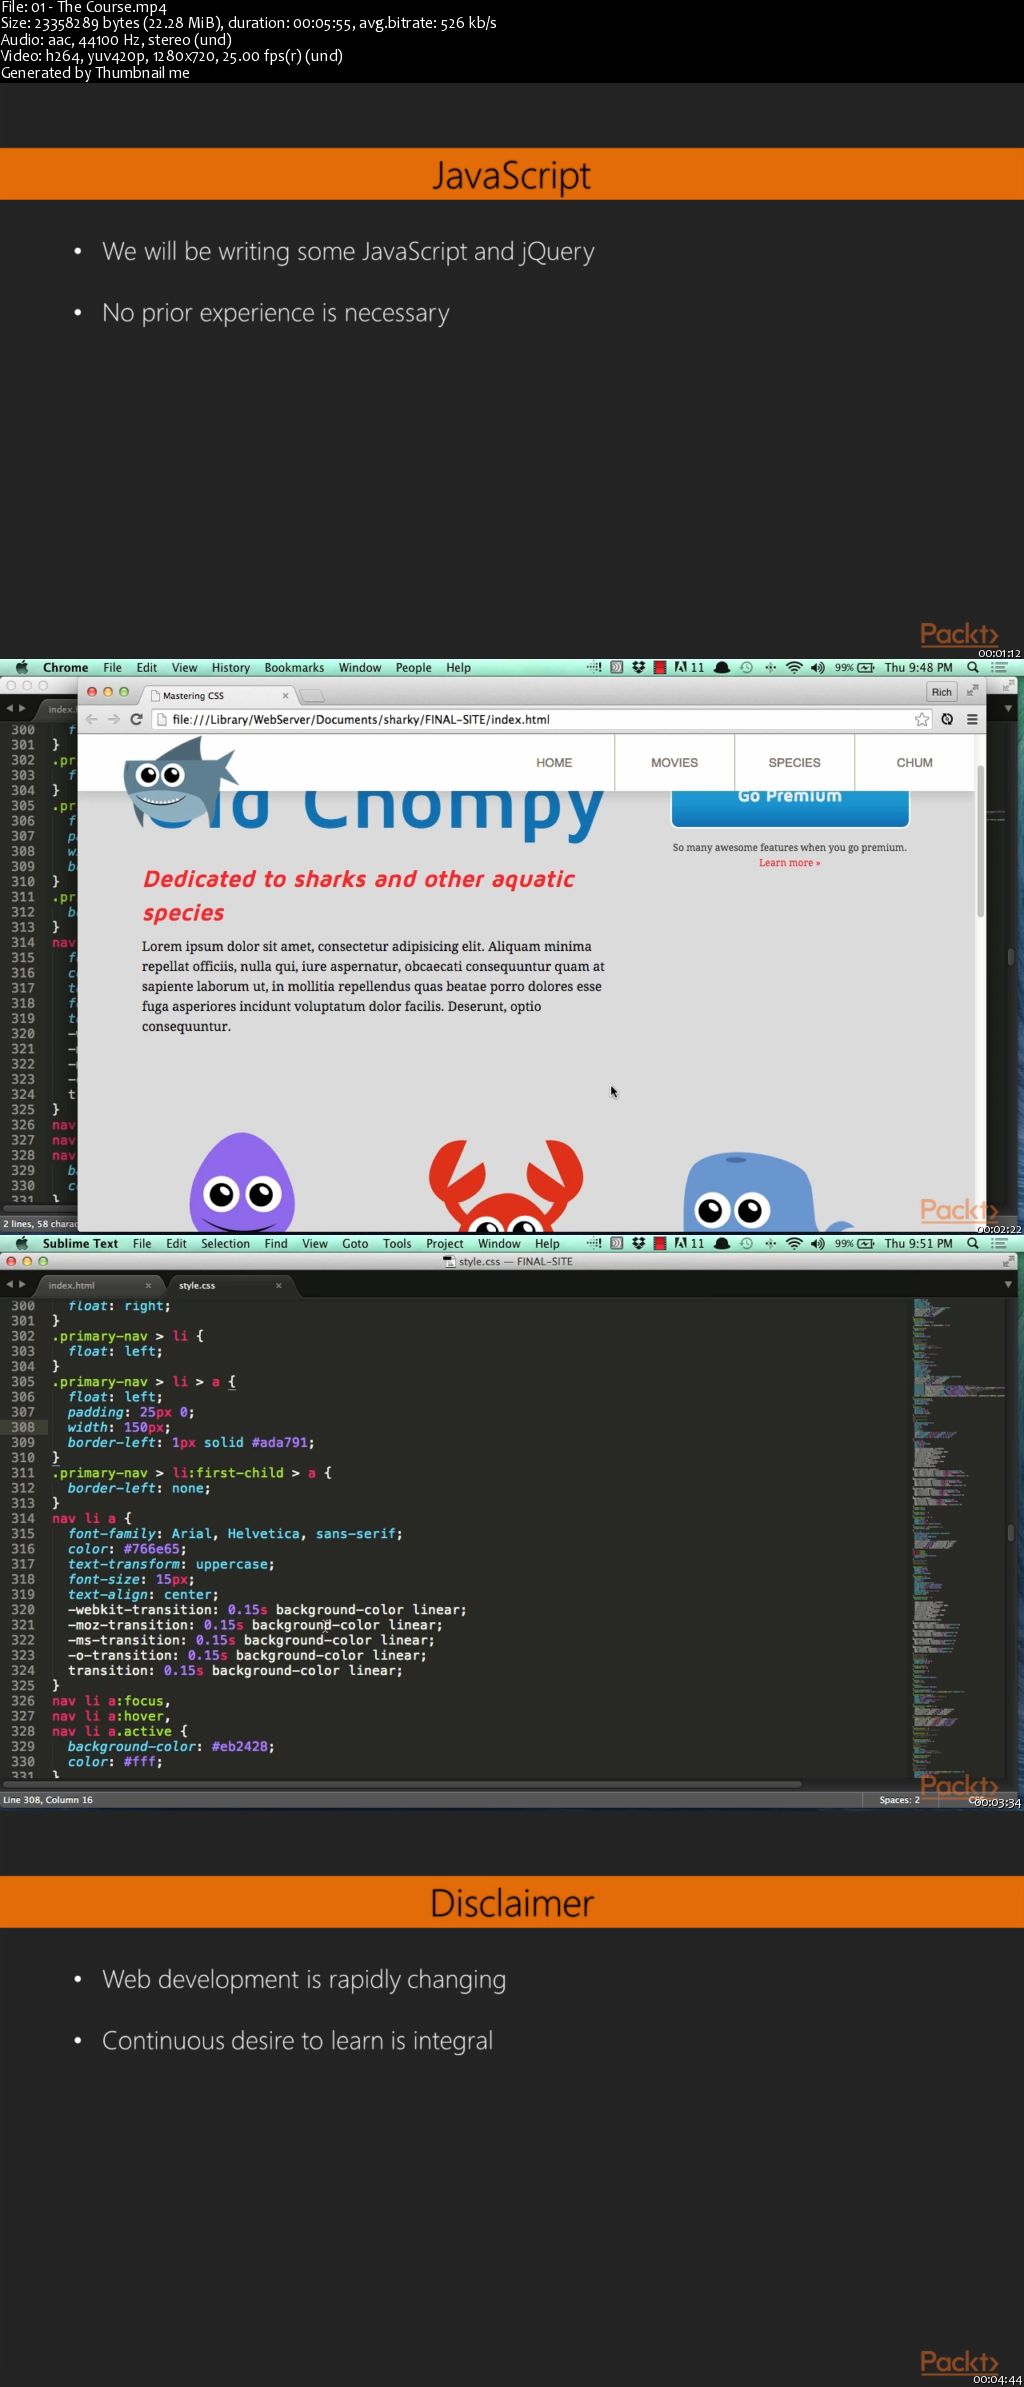The width and height of the screenshot is (1024, 2387).
Task: Bookmark page with Chrome's star icon
Action: click(x=922, y=719)
